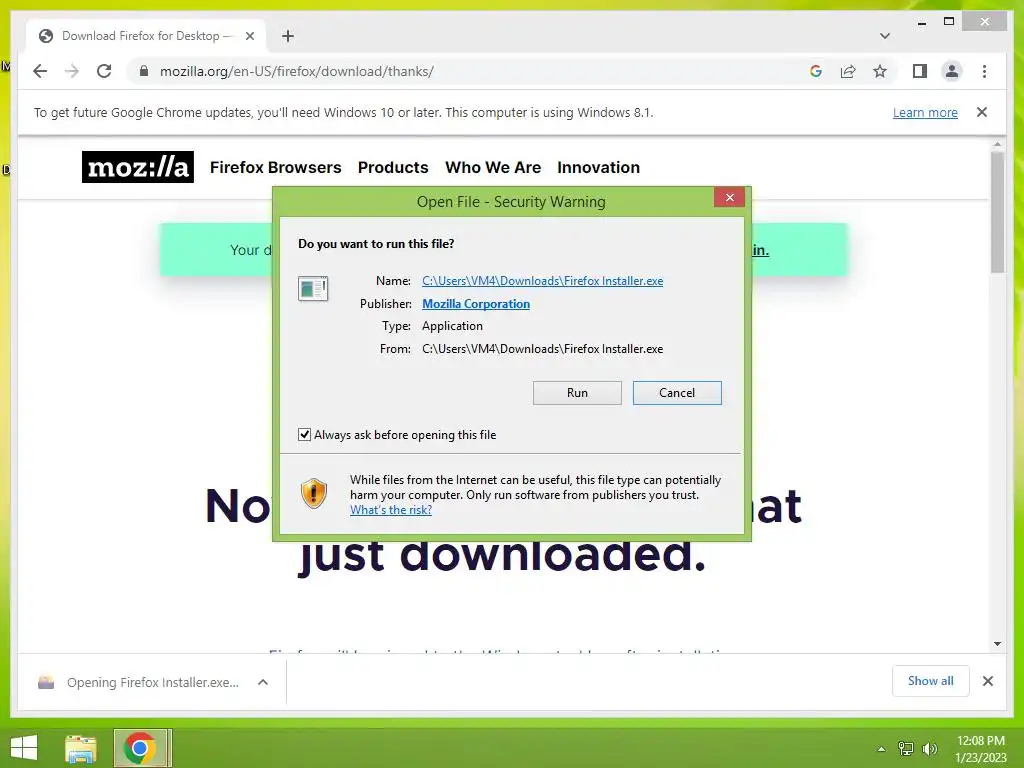Open the Products menu

tap(393, 167)
